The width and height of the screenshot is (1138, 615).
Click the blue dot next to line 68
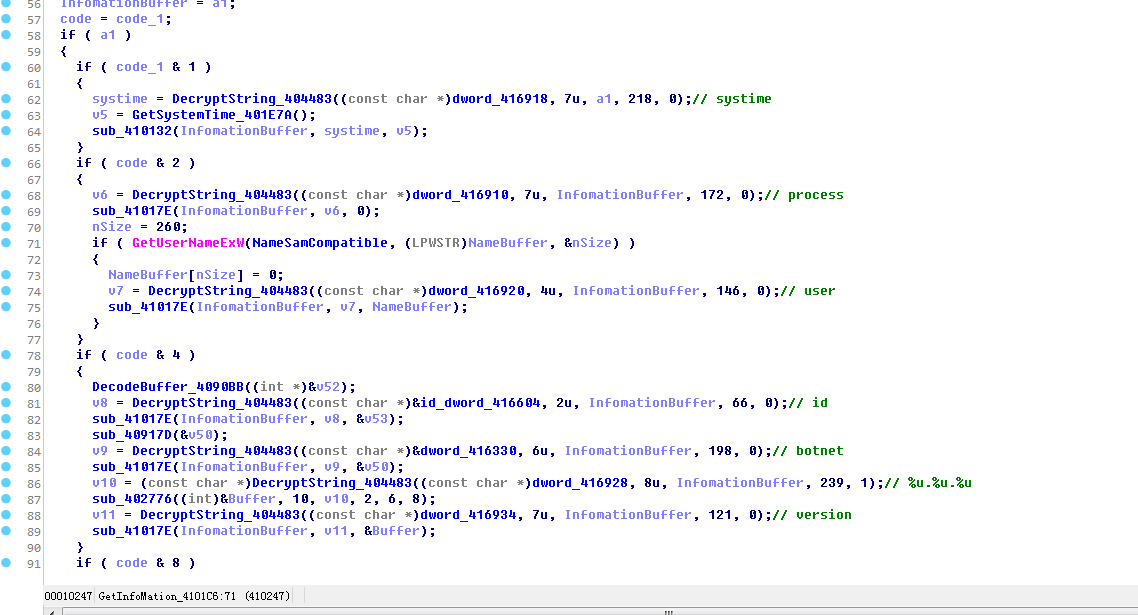click(7, 195)
